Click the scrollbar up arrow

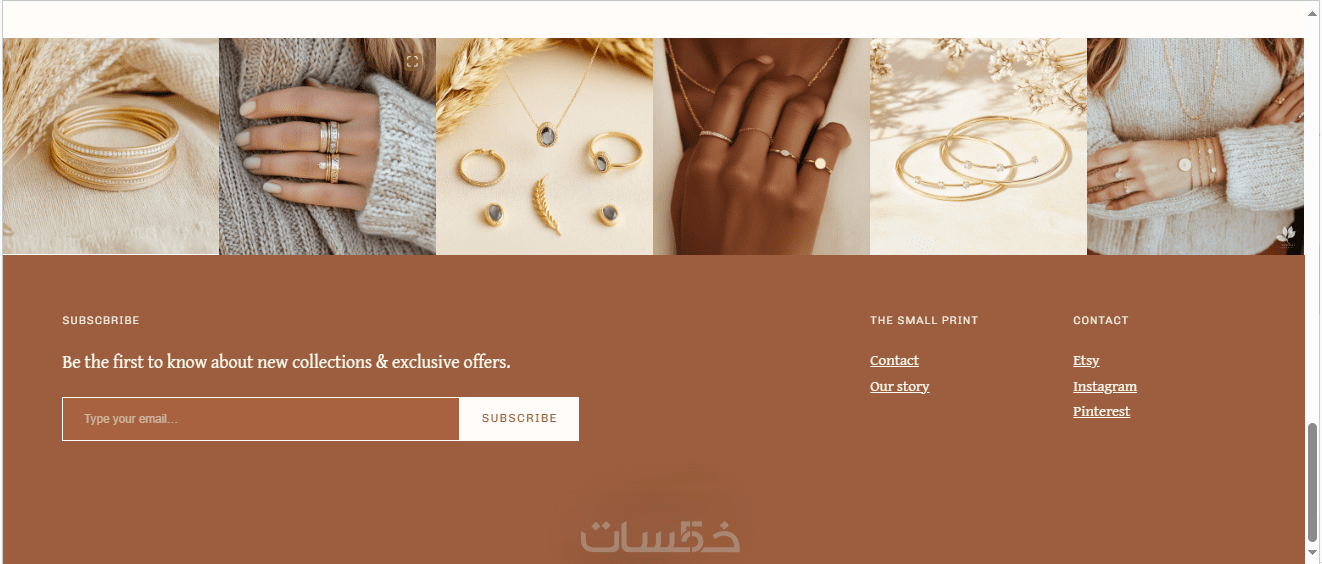pyautogui.click(x=1312, y=12)
